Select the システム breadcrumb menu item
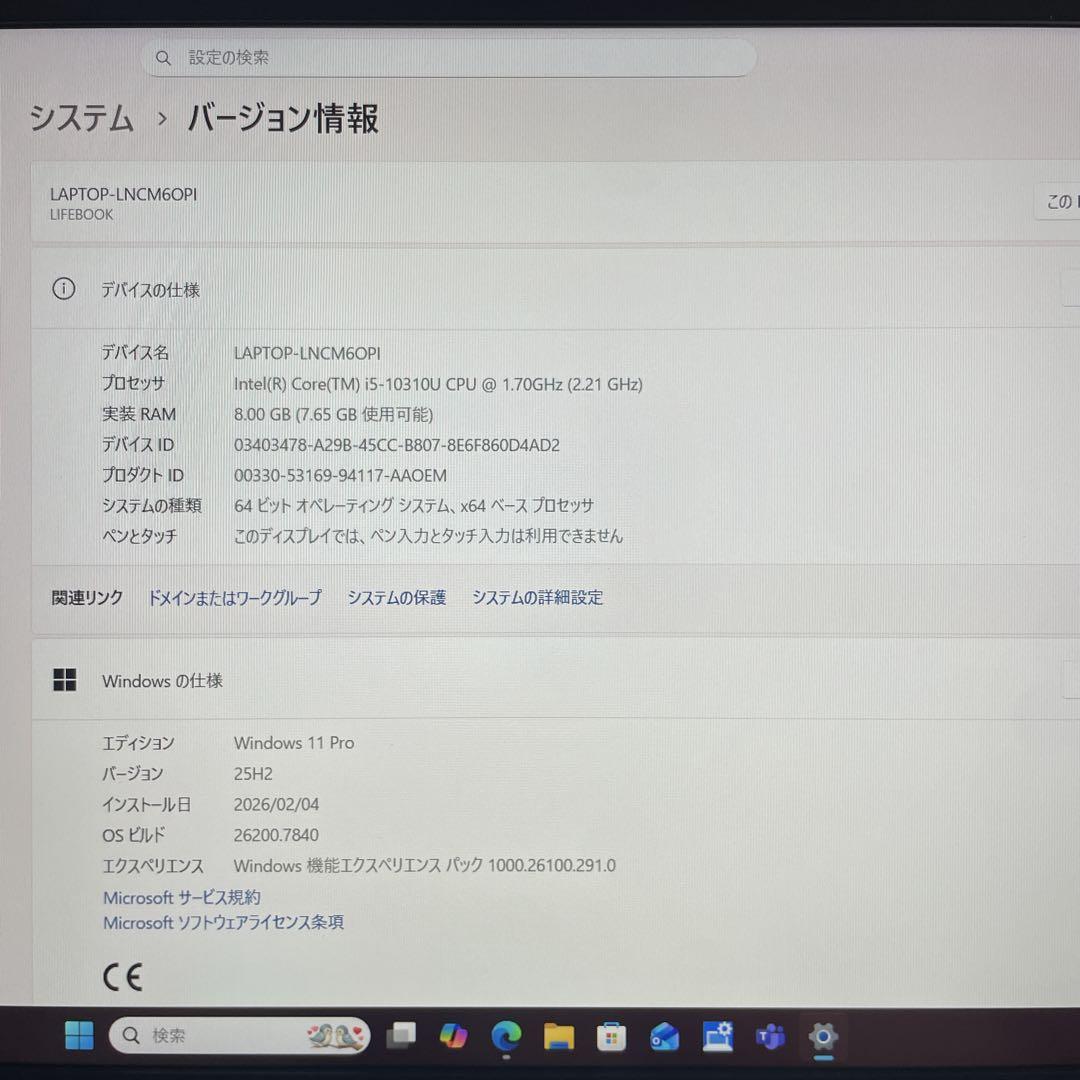This screenshot has width=1080, height=1080. point(80,119)
